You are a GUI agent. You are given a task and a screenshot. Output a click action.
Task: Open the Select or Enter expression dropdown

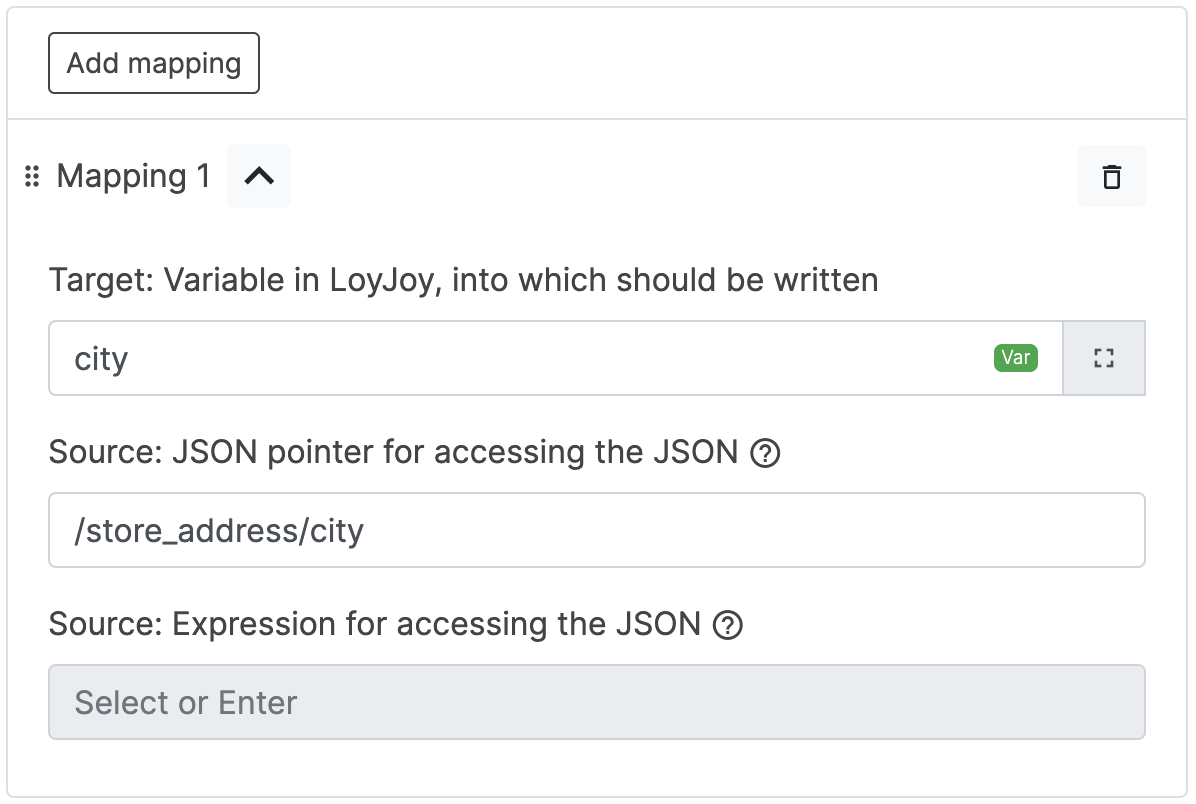(x=596, y=702)
